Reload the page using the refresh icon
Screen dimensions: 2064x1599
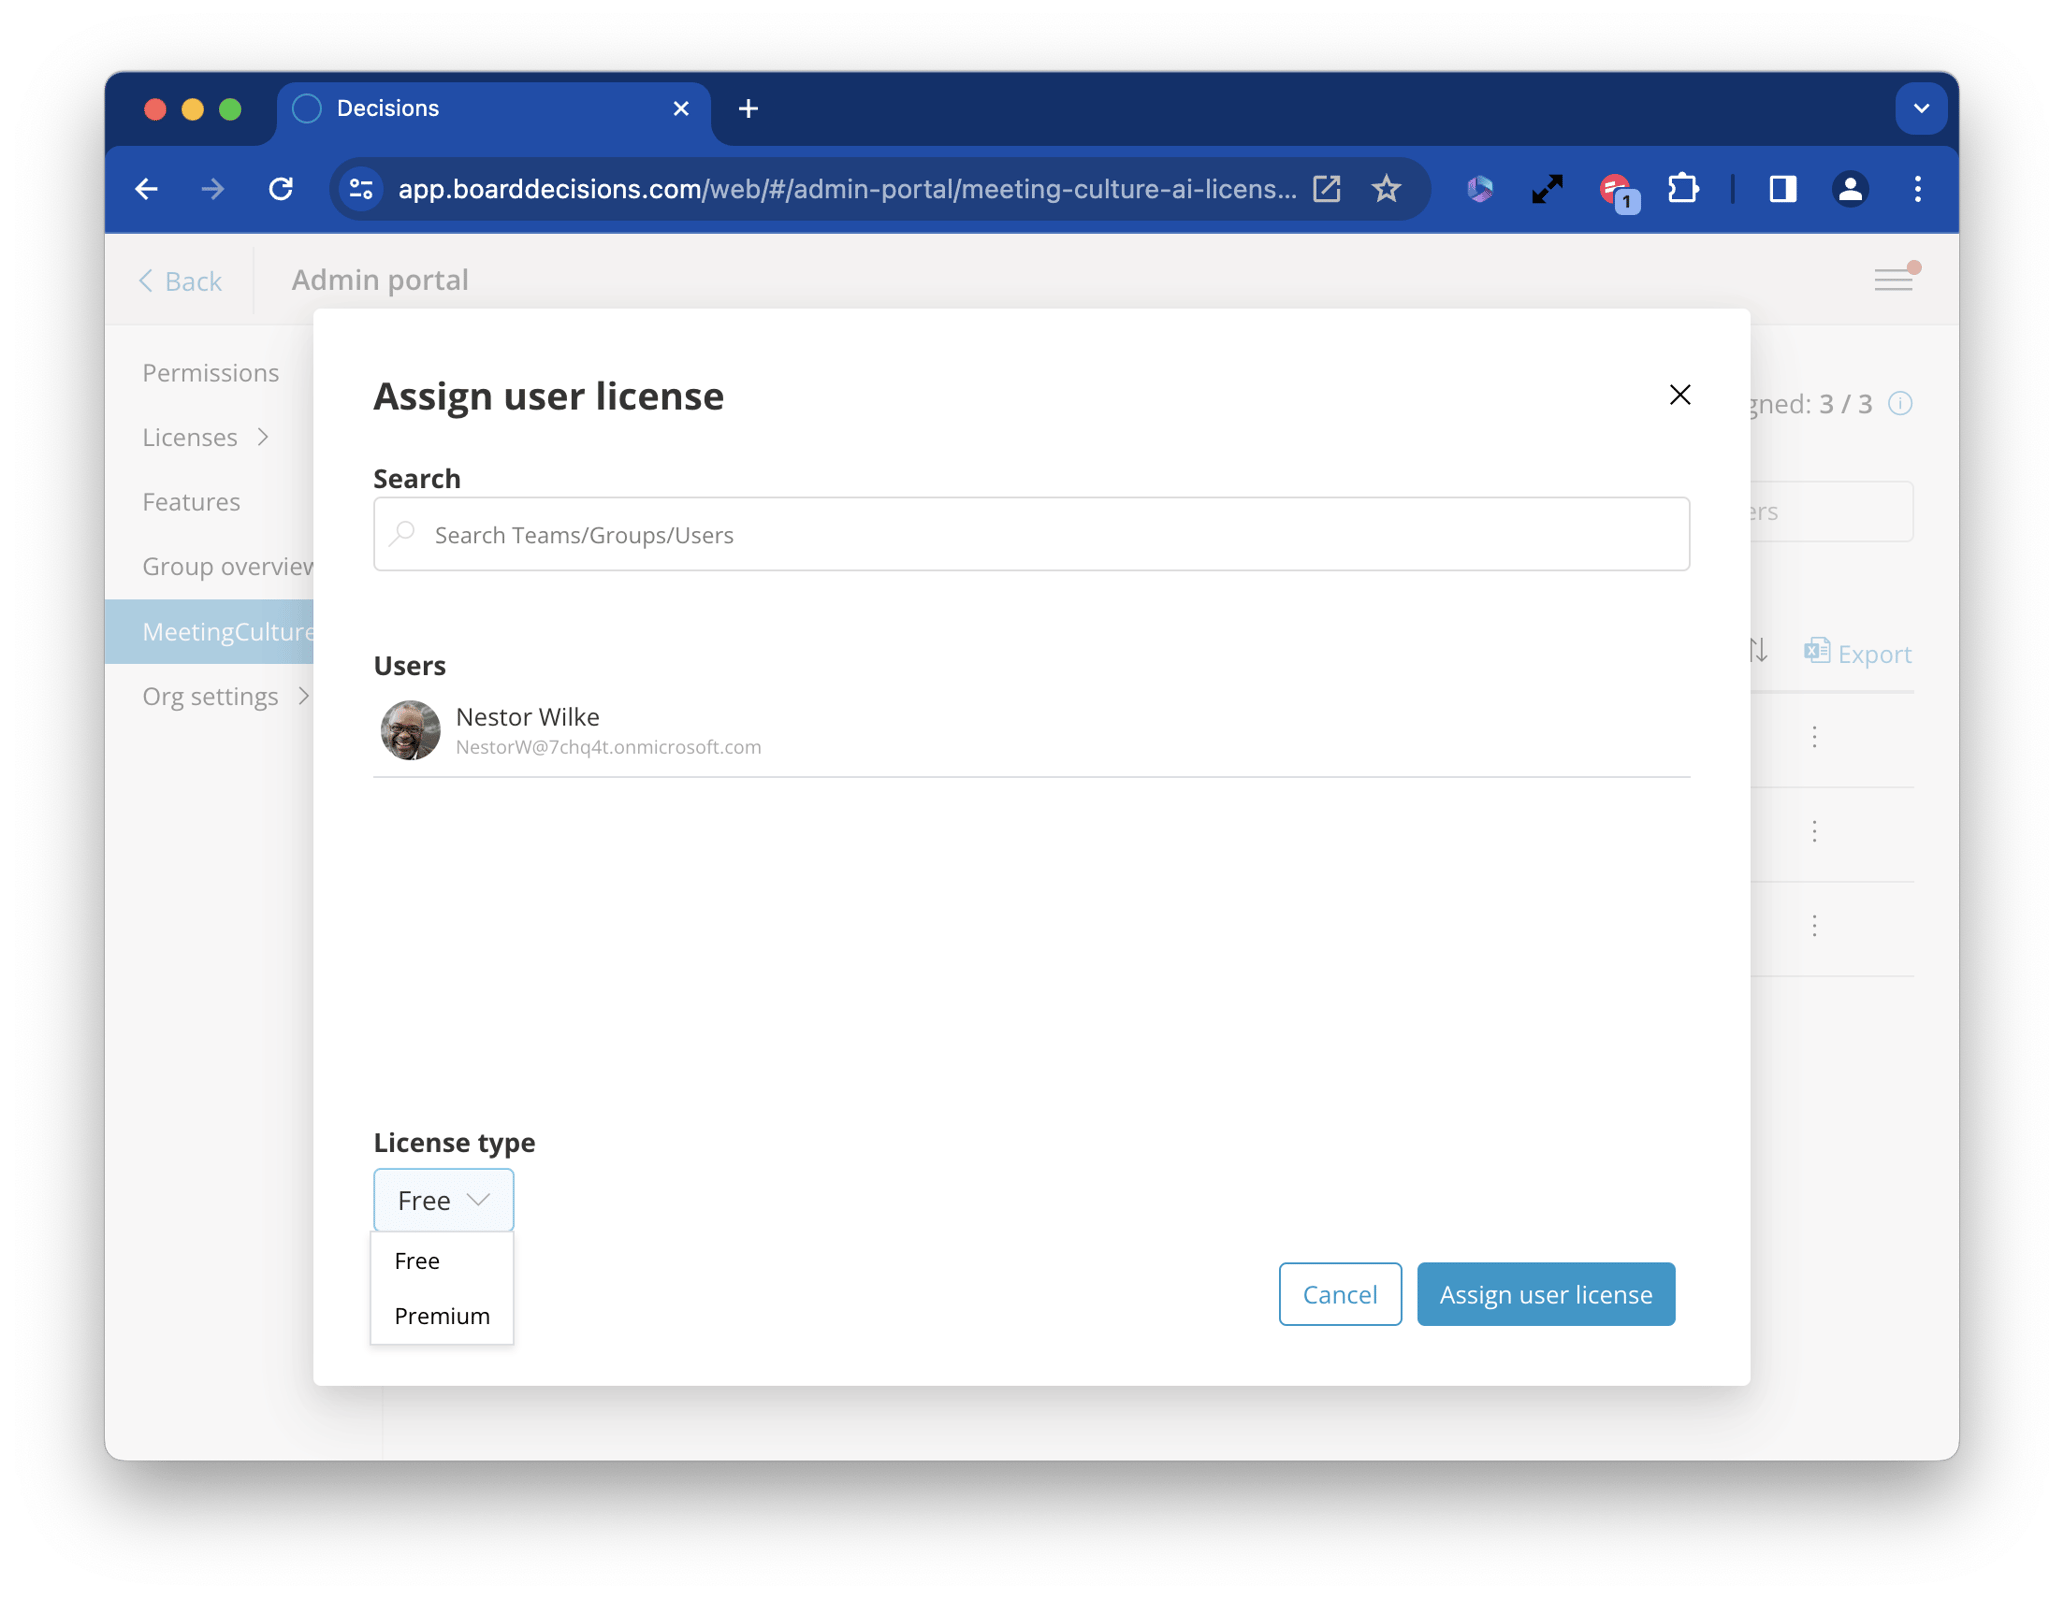coord(281,189)
